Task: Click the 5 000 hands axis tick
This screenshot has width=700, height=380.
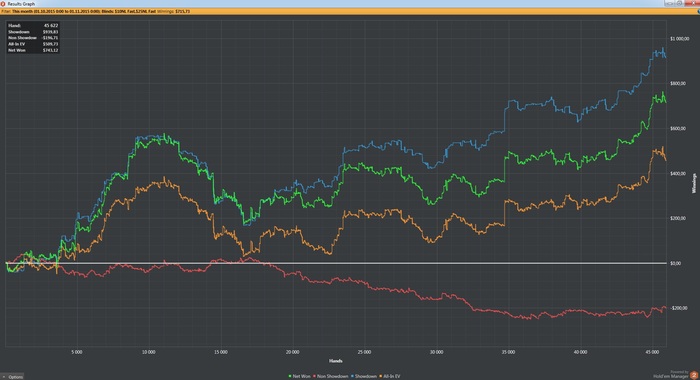Action: click(x=77, y=352)
